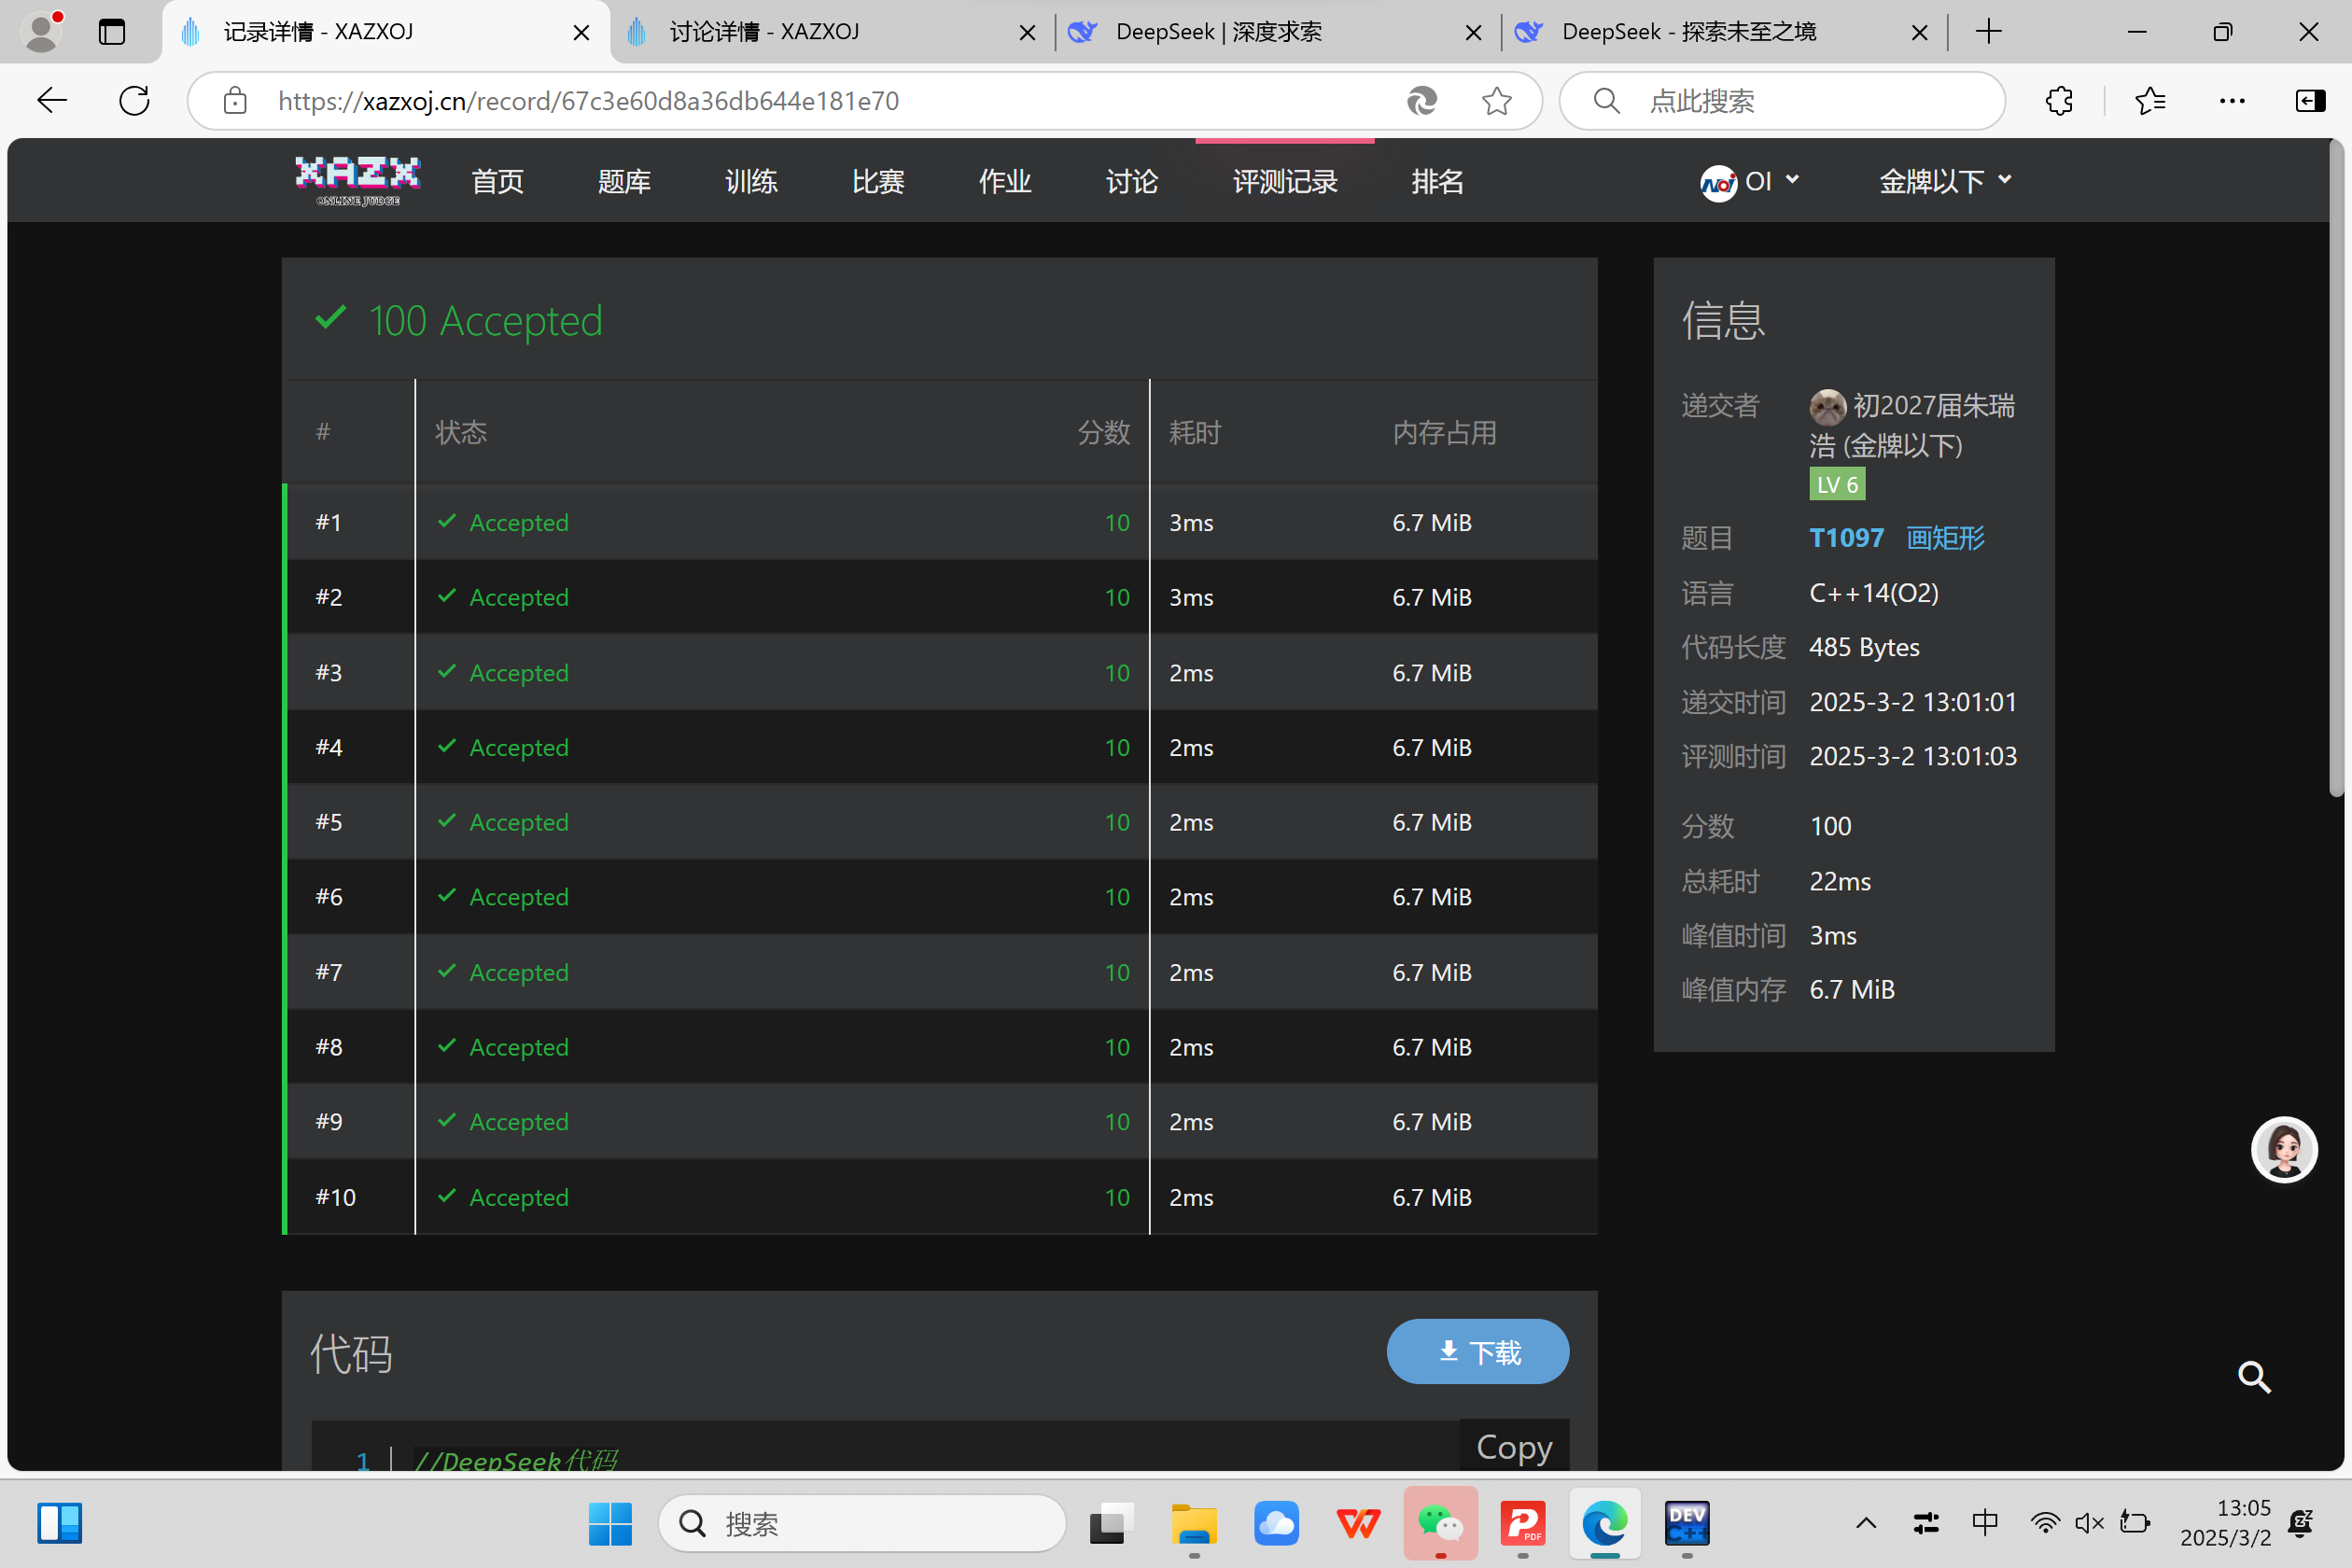Show hidden system tray icons chevron
This screenshot has width=2352, height=1568.
pyautogui.click(x=1865, y=1523)
